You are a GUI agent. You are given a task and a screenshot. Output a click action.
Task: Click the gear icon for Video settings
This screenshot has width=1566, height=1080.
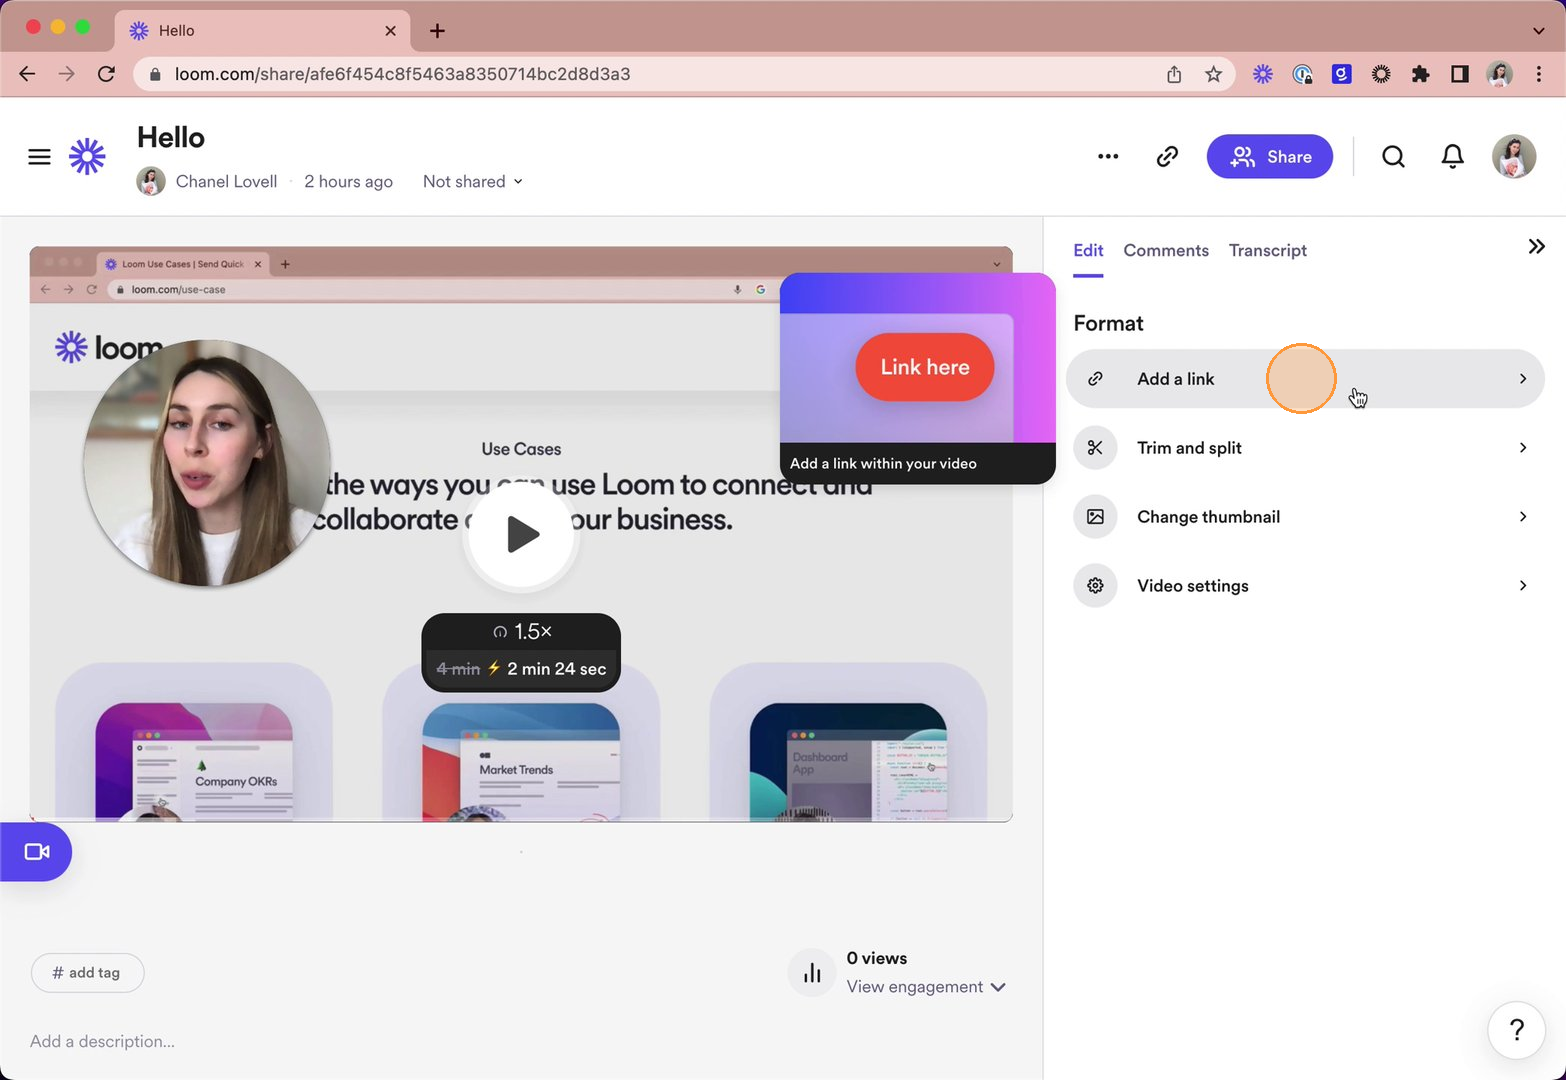(1095, 586)
